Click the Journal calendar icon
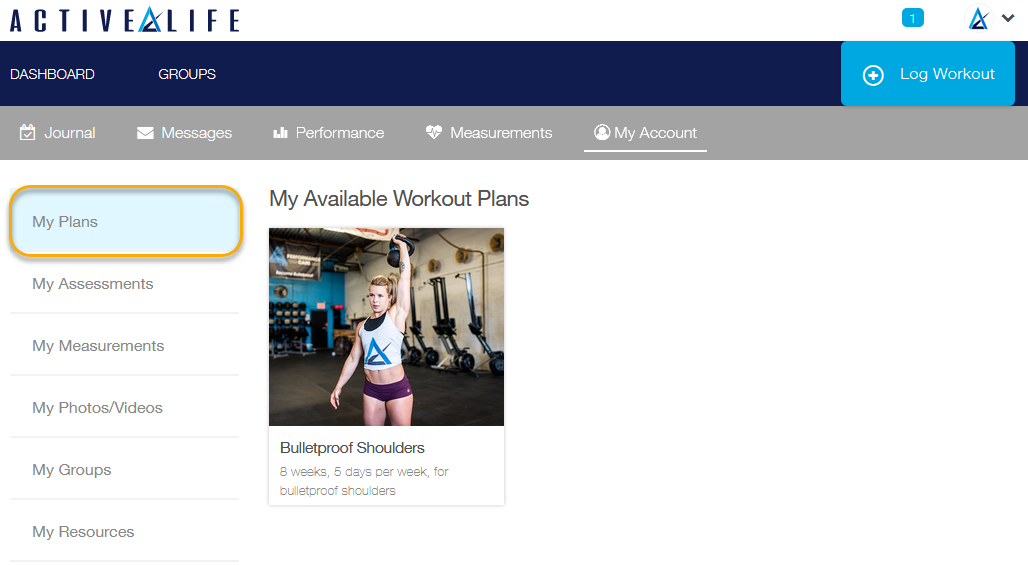 (x=28, y=132)
